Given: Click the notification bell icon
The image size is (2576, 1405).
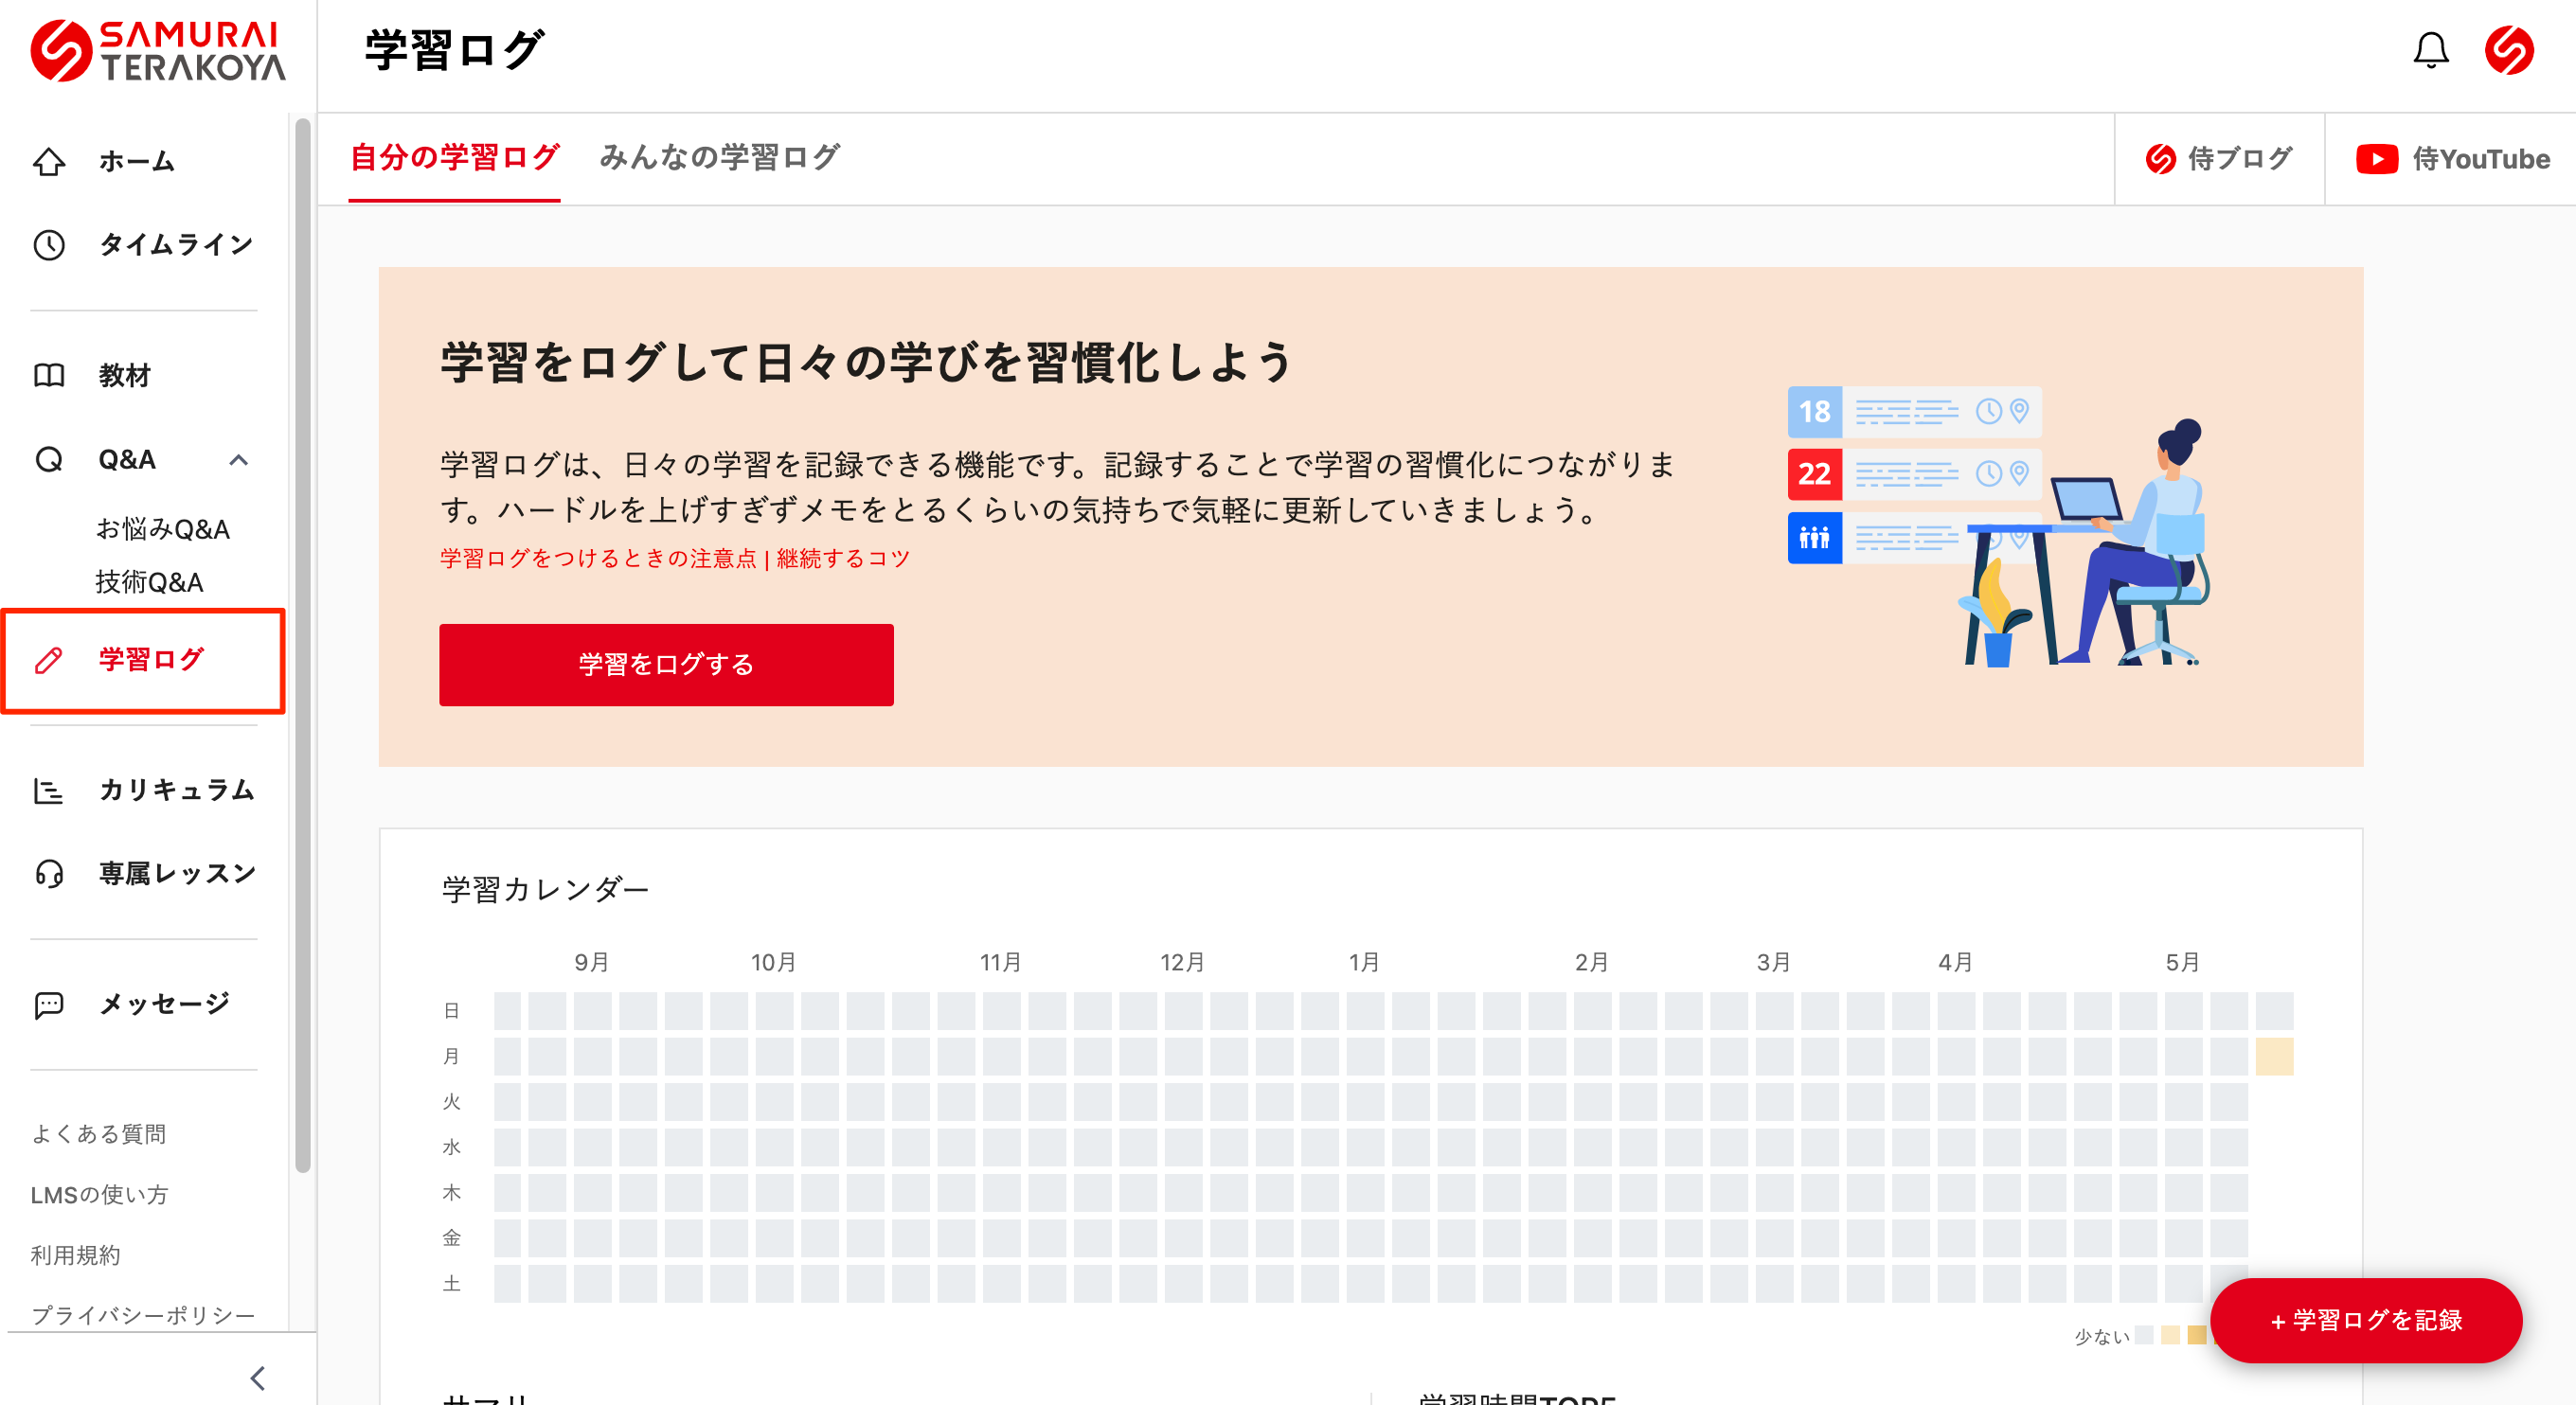Looking at the screenshot, I should [2430, 51].
